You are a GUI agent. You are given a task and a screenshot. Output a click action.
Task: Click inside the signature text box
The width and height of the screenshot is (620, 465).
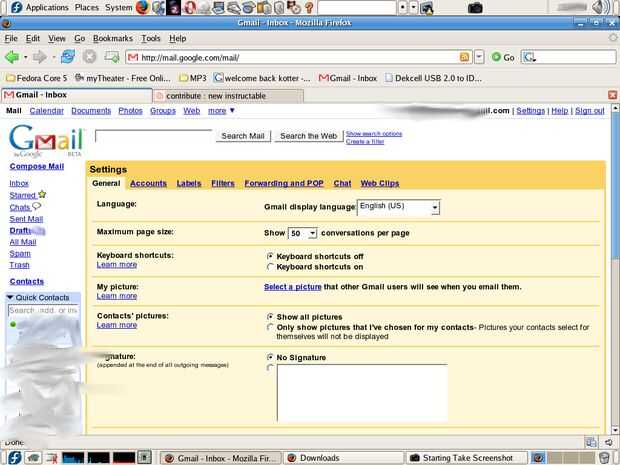click(x=362, y=393)
